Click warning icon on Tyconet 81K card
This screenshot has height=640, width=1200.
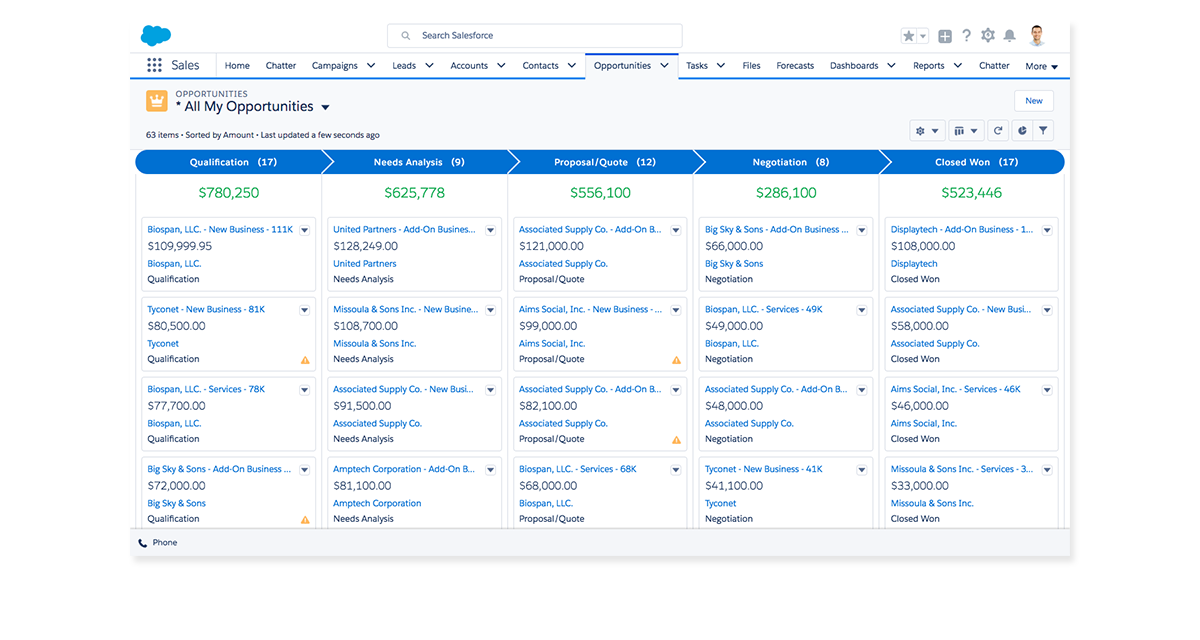click(305, 360)
